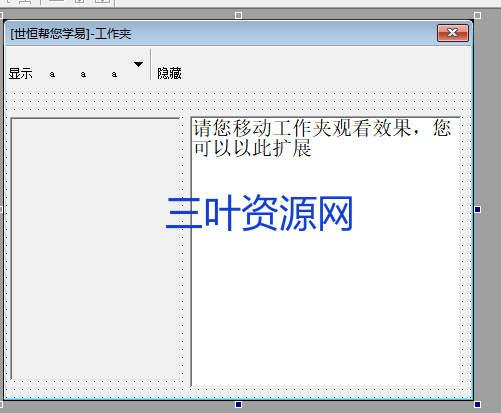The image size is (501, 413).
Task: Click inside the 请您移动工作夹 edit box
Action: [326, 252]
